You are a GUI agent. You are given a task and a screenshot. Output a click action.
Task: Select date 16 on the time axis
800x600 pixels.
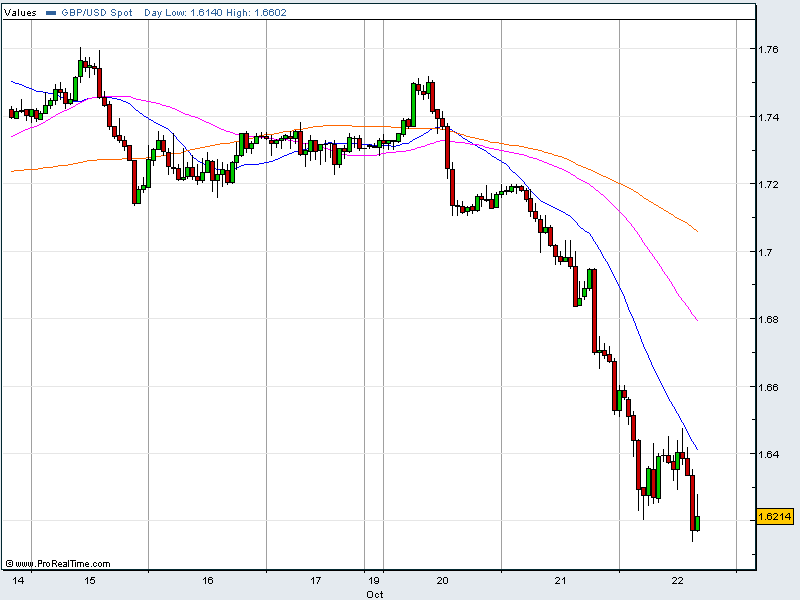[x=208, y=580]
